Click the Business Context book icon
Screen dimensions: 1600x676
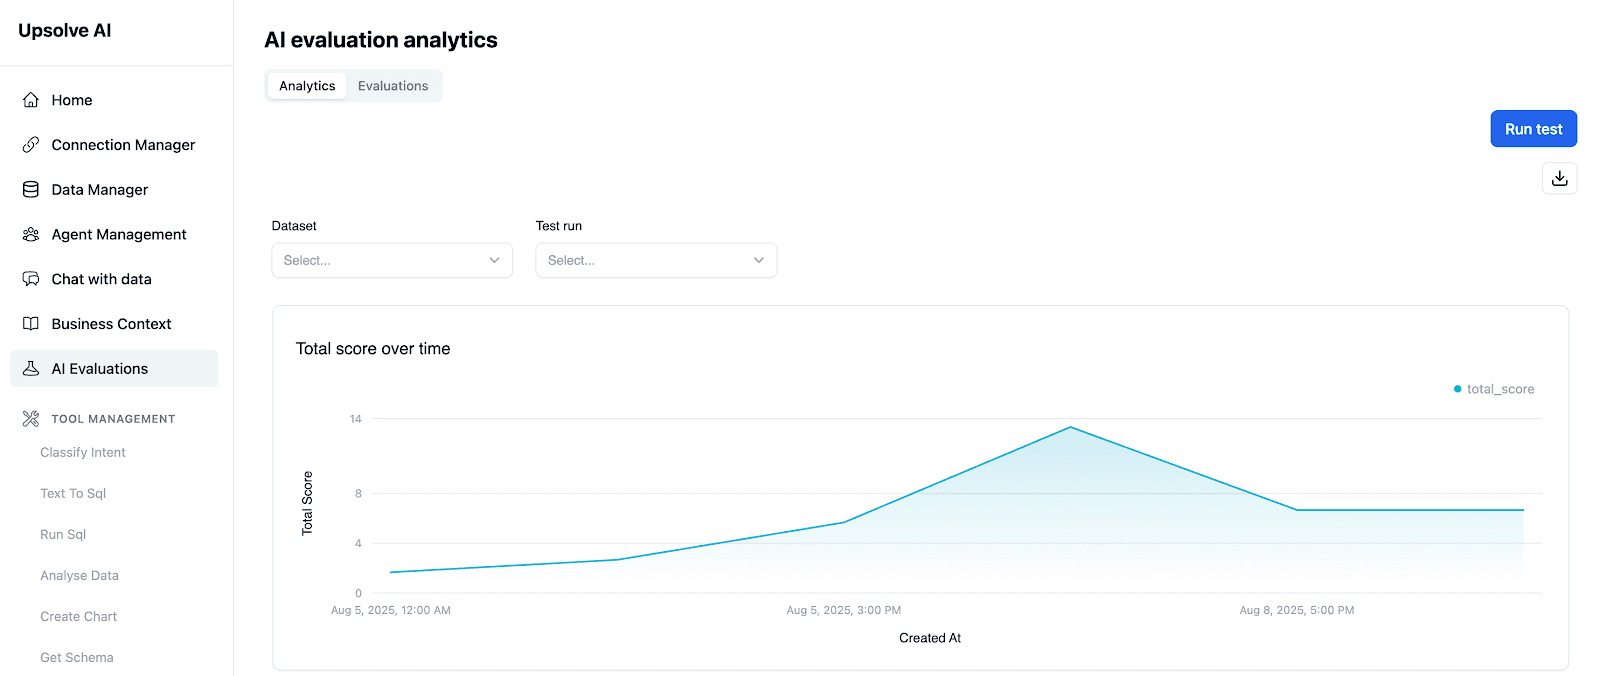pos(31,323)
